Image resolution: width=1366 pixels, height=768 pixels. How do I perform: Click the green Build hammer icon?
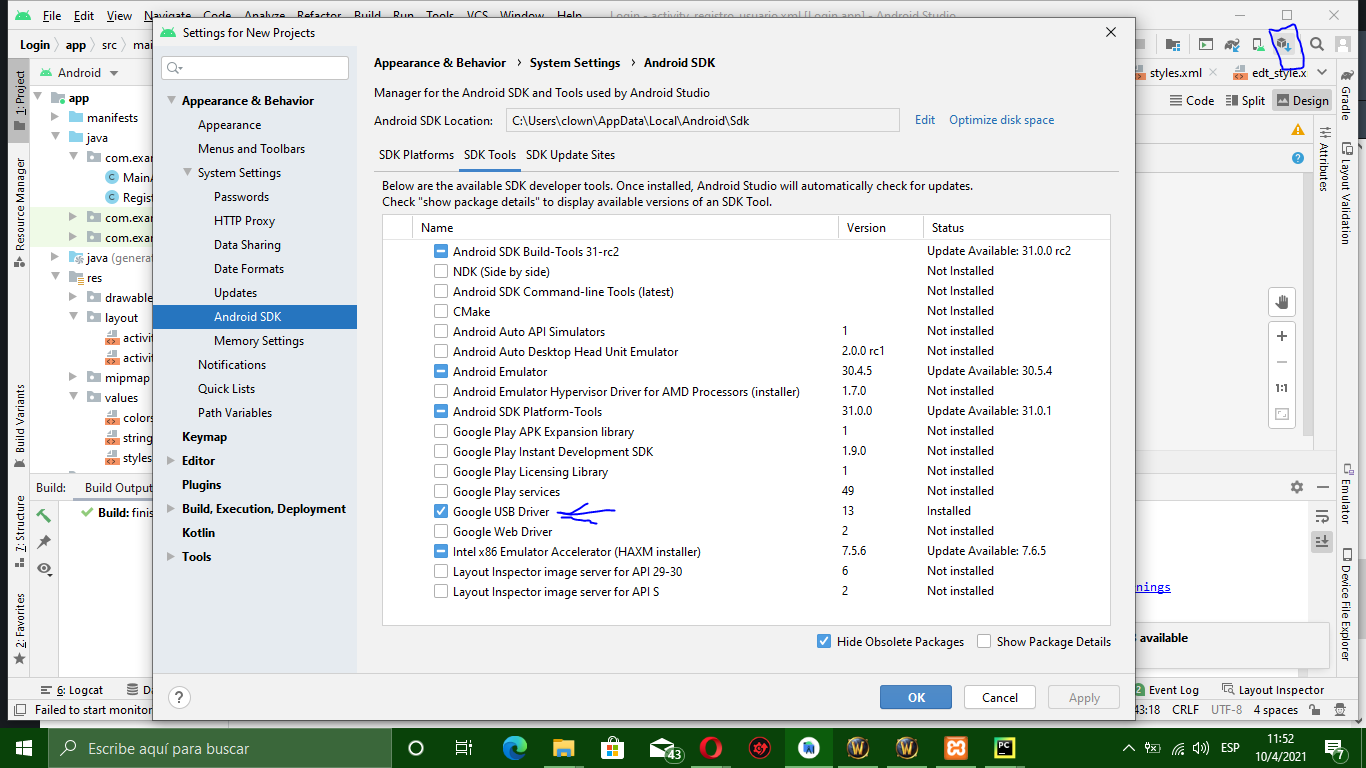[44, 515]
